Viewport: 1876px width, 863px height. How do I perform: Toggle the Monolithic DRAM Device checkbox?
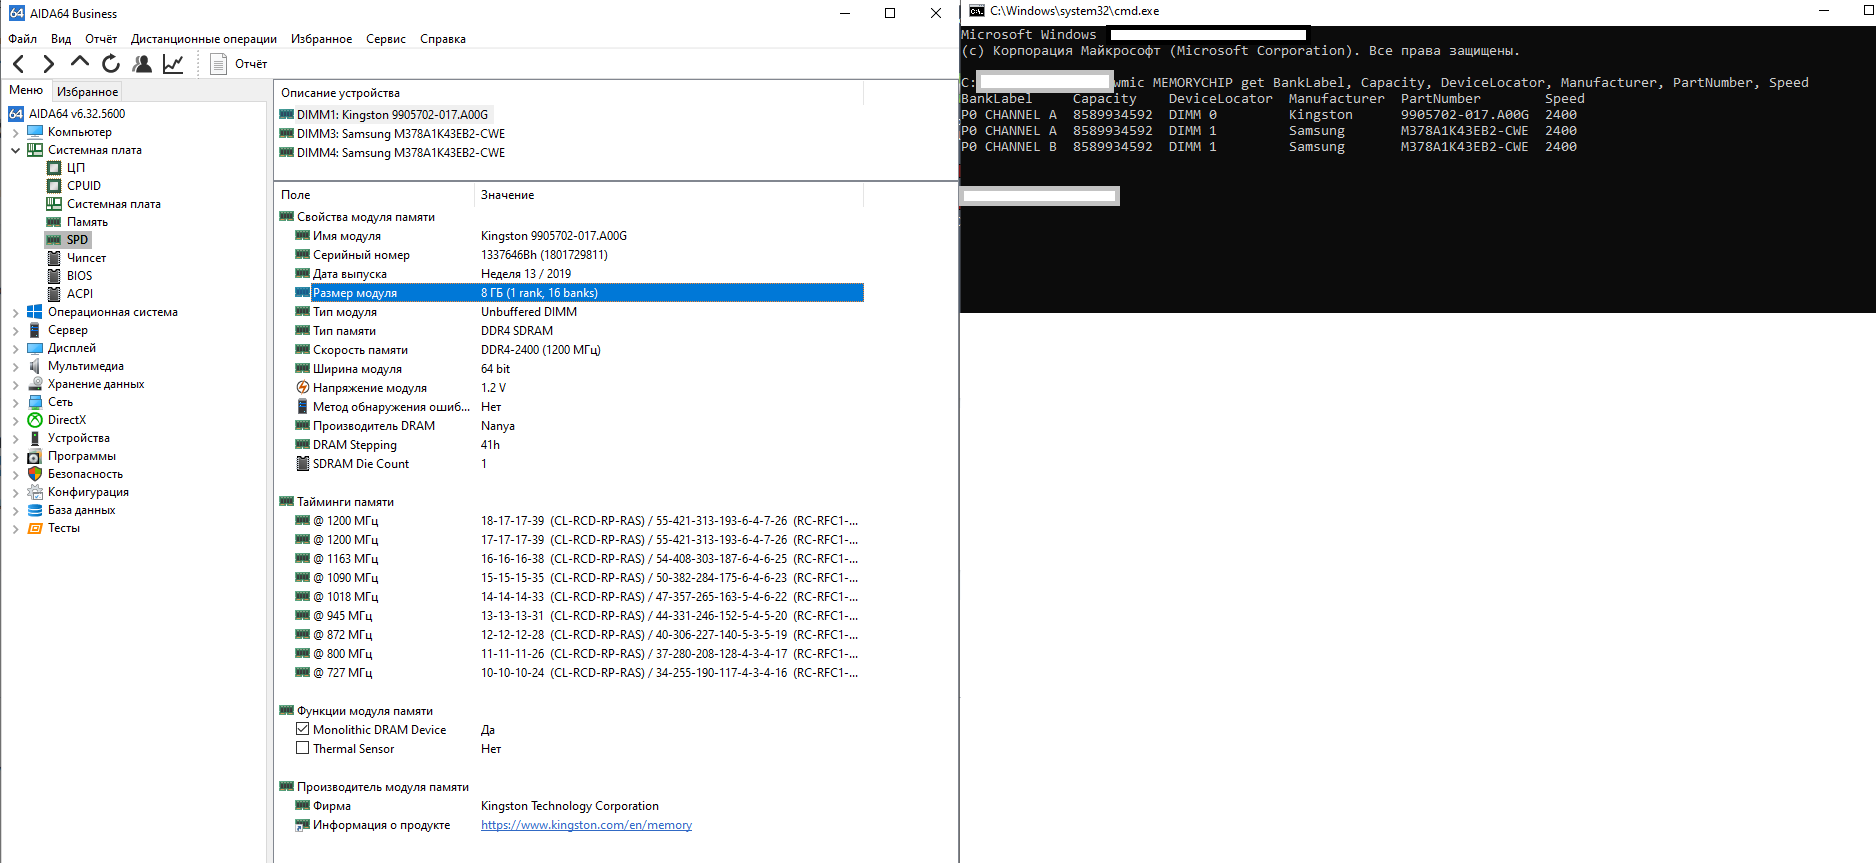point(302,729)
